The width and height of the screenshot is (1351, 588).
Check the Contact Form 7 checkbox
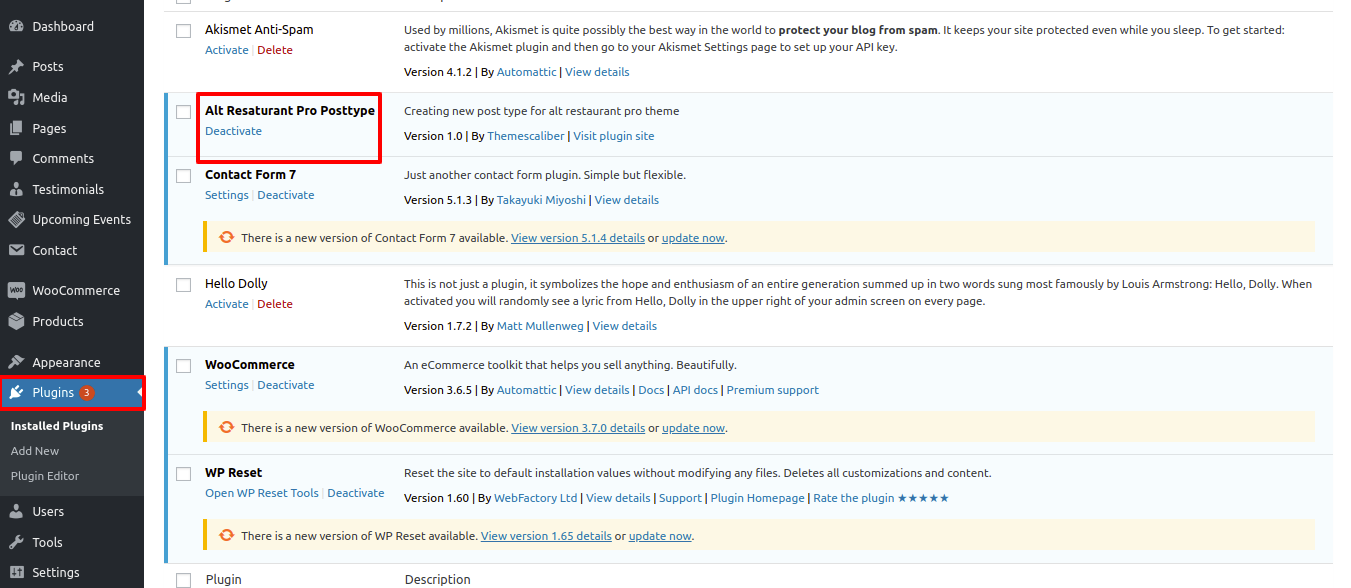point(183,176)
